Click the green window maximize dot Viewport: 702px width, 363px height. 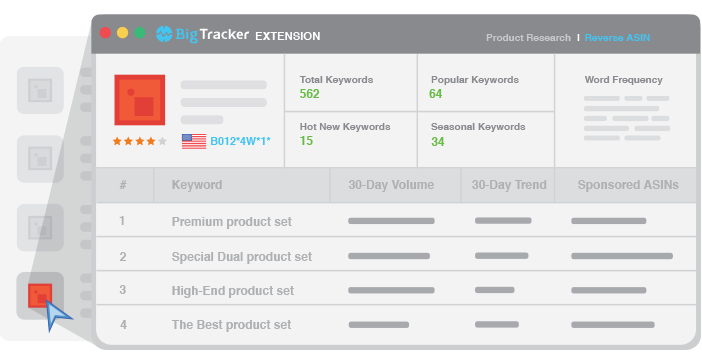pyautogui.click(x=140, y=33)
